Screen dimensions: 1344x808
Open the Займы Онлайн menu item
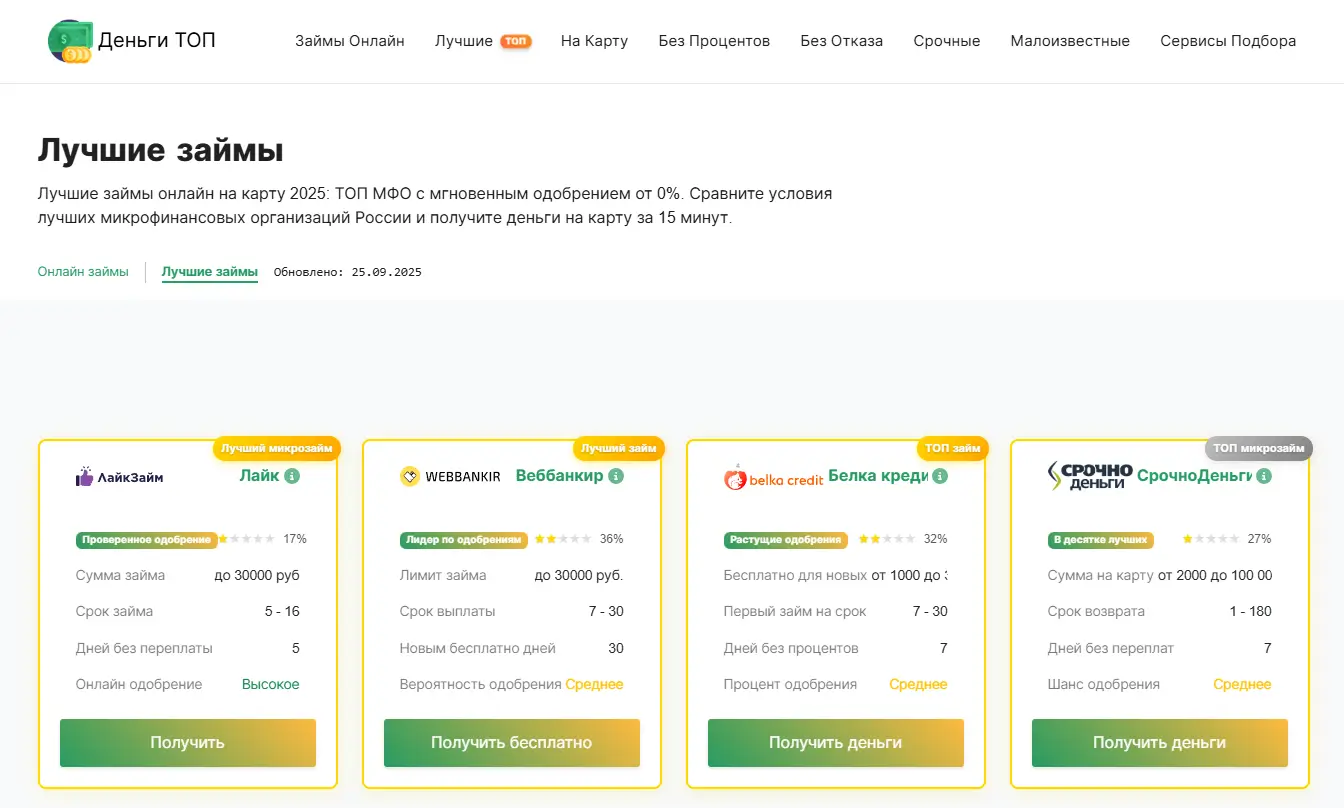(x=350, y=41)
